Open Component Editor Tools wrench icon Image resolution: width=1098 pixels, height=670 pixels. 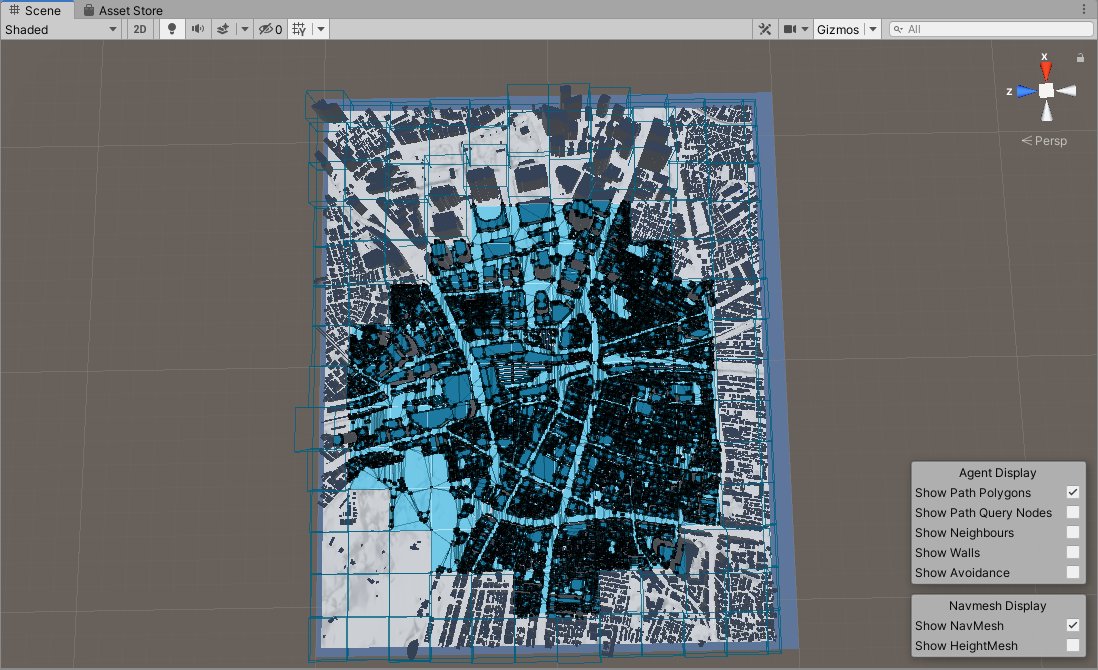[x=765, y=29]
